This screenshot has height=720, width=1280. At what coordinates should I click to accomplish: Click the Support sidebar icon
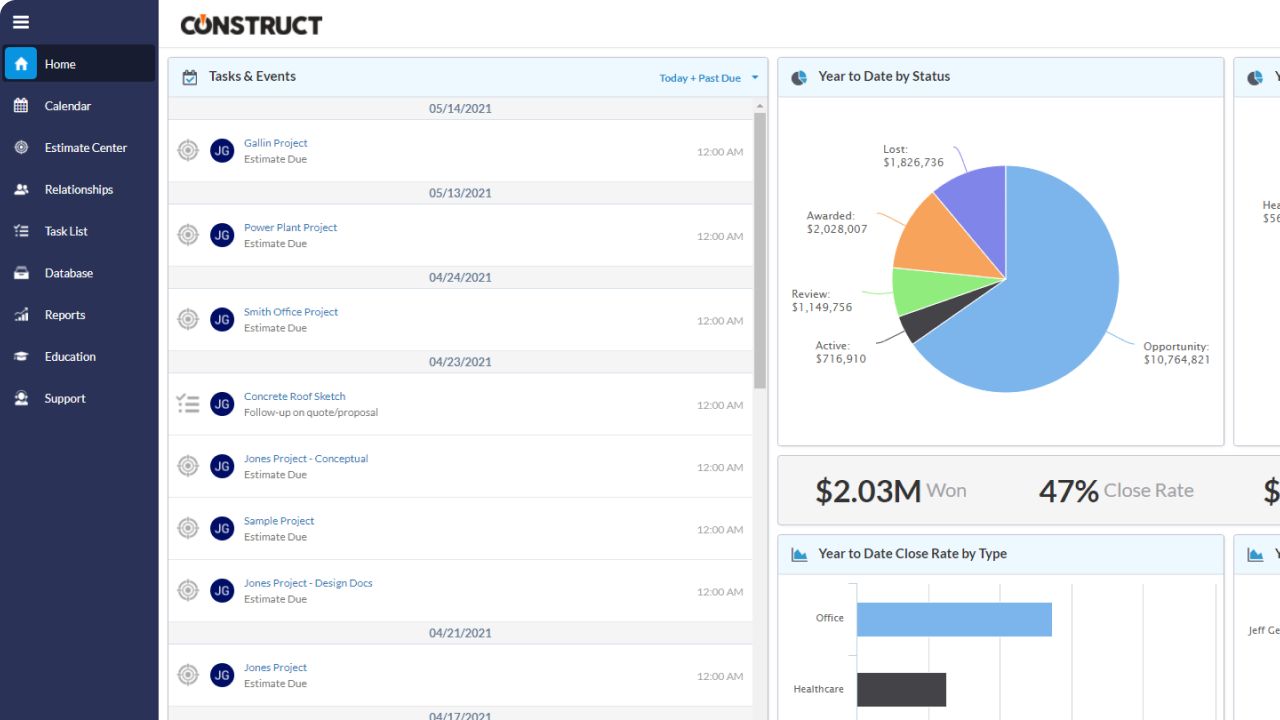click(21, 398)
